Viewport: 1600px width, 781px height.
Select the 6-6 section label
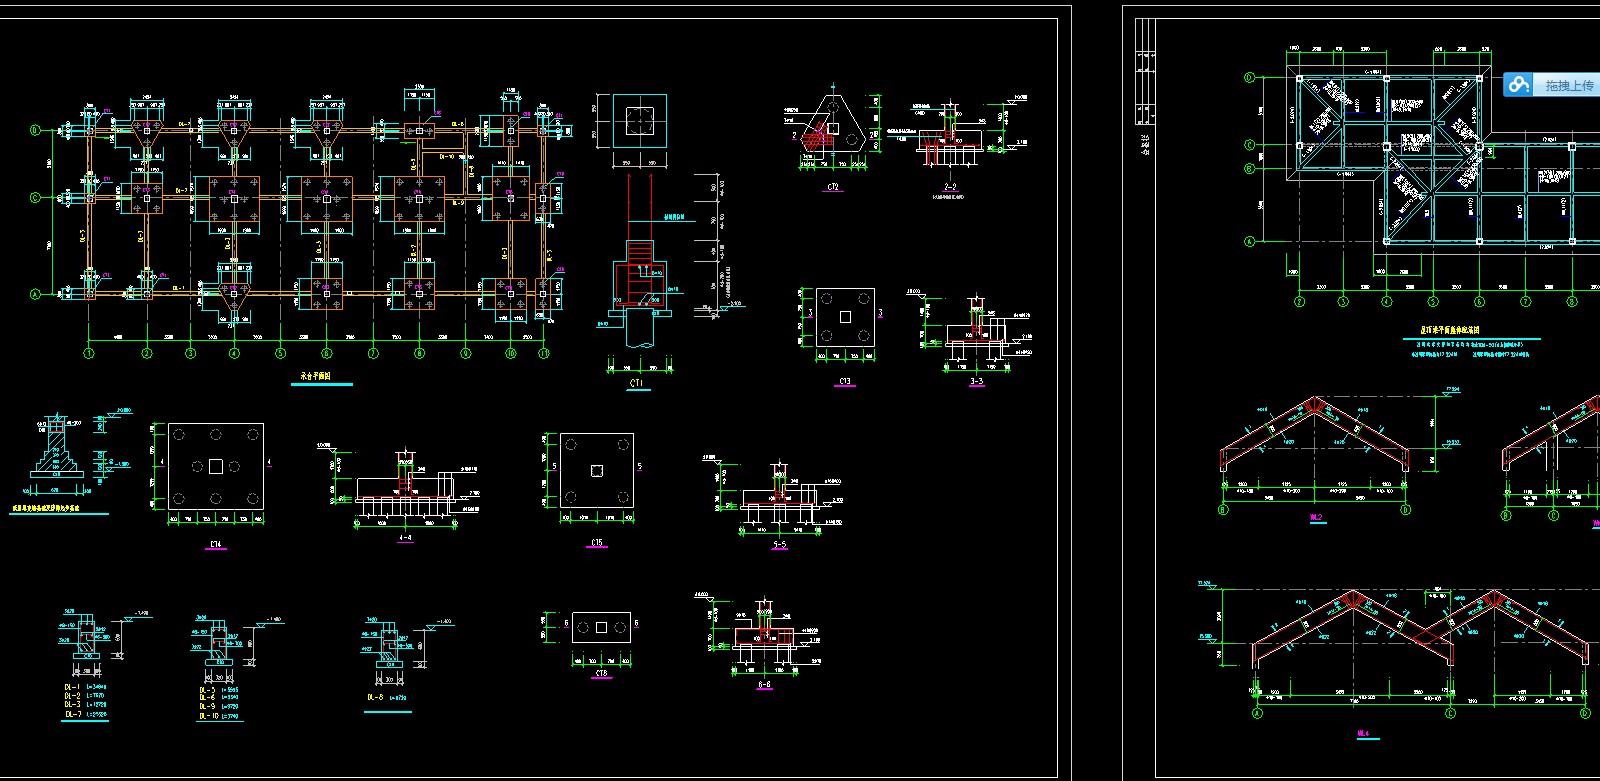764,685
